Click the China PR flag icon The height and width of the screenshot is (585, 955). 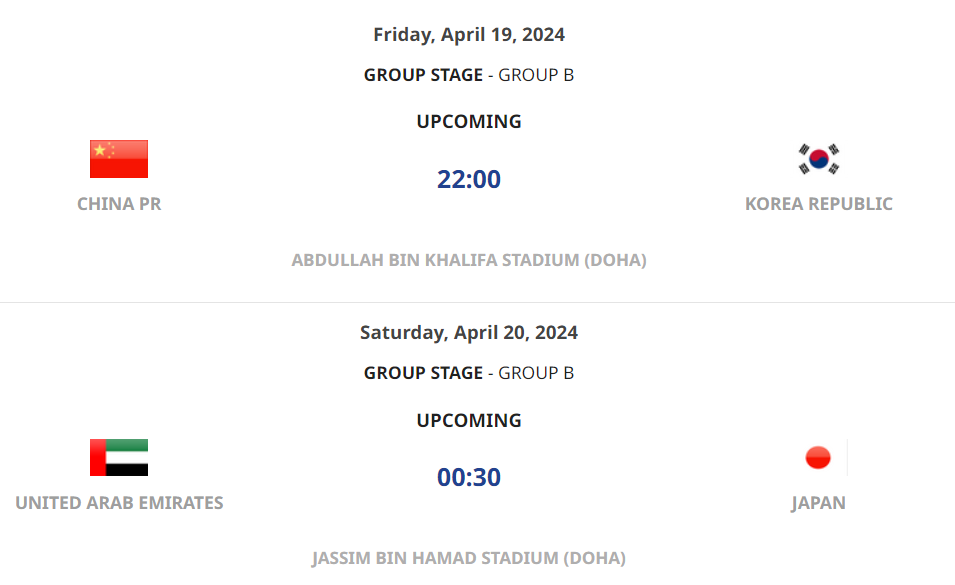click(x=119, y=159)
